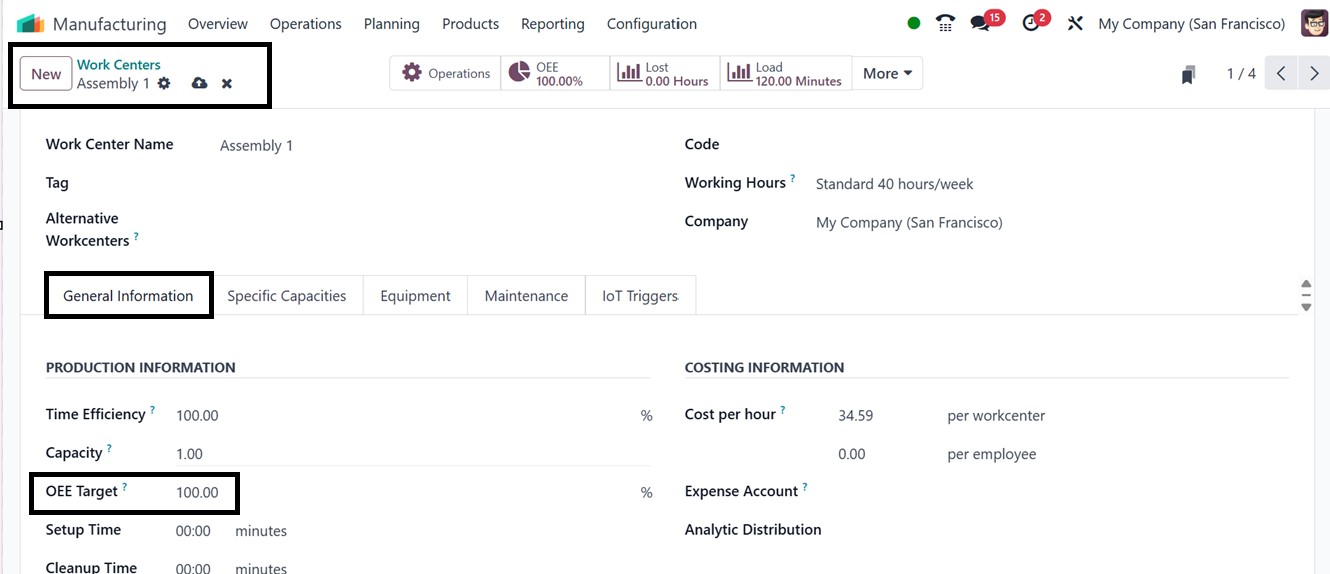Follow the Work Centers breadcrumb link
The height and width of the screenshot is (574, 1330).
(118, 64)
